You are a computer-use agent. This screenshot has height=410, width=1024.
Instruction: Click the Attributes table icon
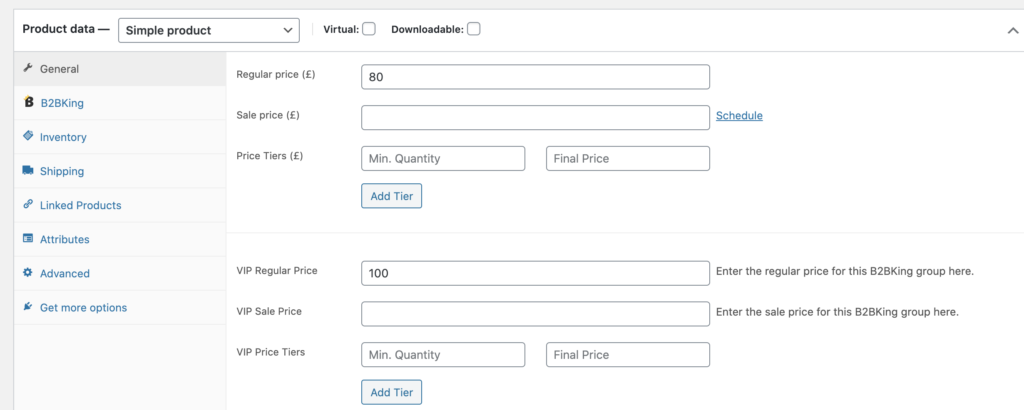pos(28,238)
